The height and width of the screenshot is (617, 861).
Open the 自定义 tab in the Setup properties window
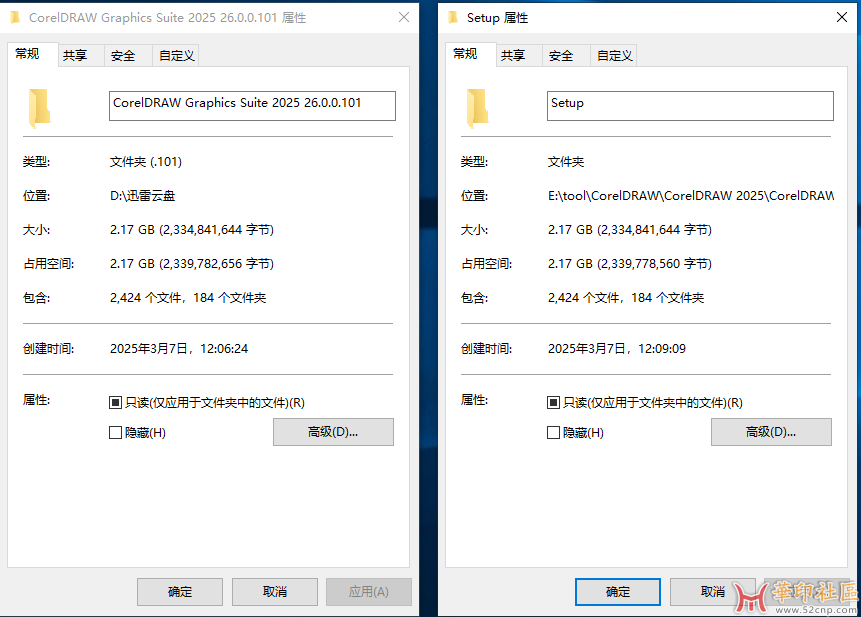[x=613, y=55]
